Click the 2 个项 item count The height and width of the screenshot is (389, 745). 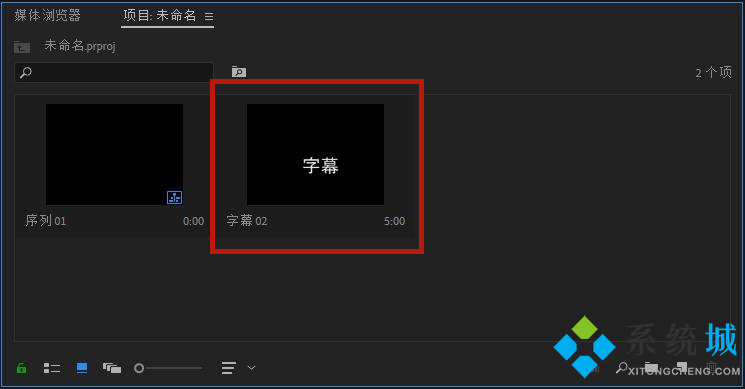[x=714, y=73]
